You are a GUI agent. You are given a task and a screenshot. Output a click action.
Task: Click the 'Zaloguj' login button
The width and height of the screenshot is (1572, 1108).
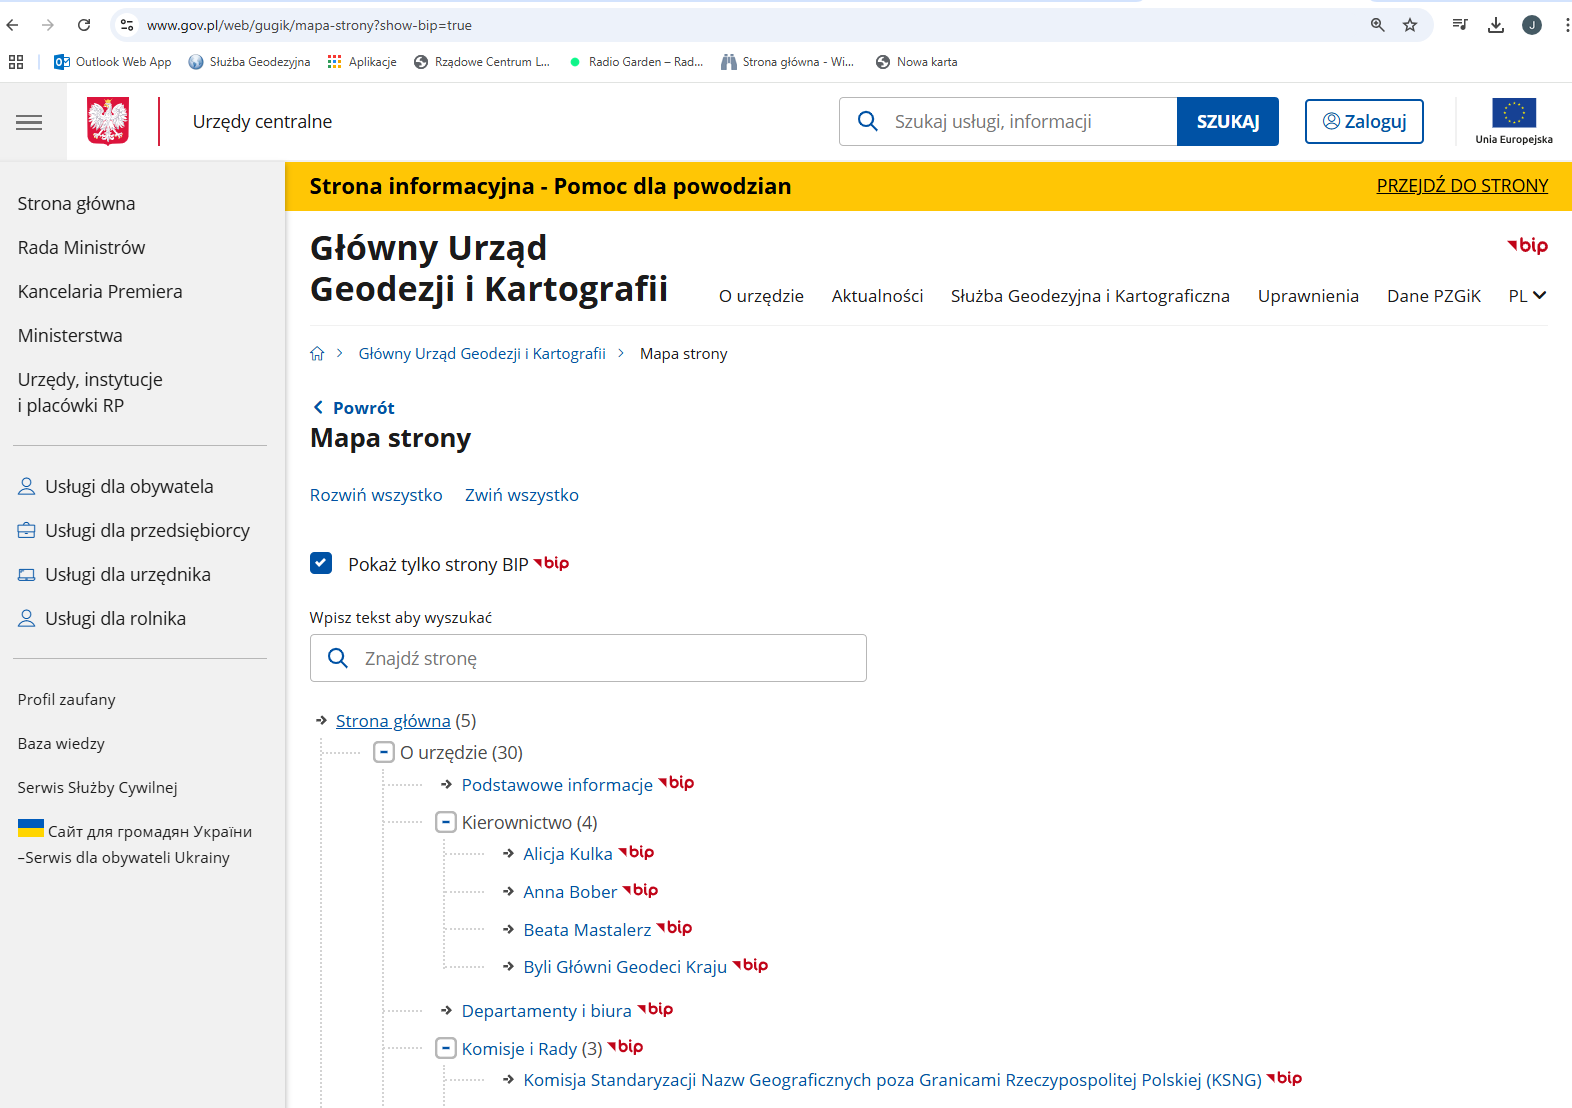pyautogui.click(x=1364, y=122)
